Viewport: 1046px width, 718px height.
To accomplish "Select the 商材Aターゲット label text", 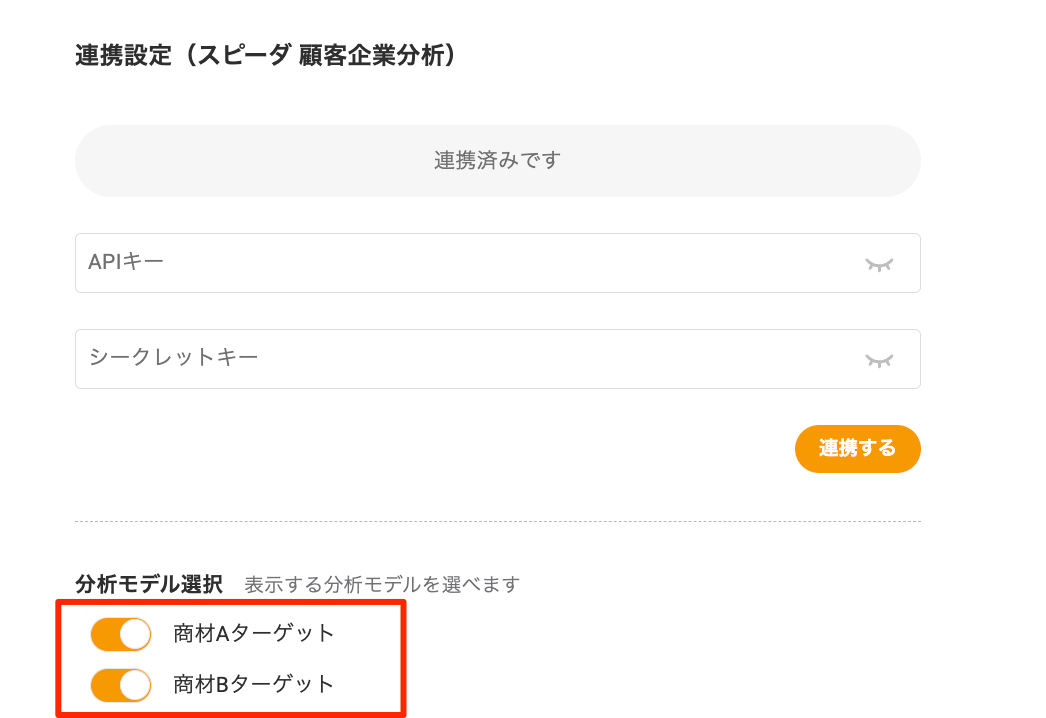I will click(x=254, y=633).
